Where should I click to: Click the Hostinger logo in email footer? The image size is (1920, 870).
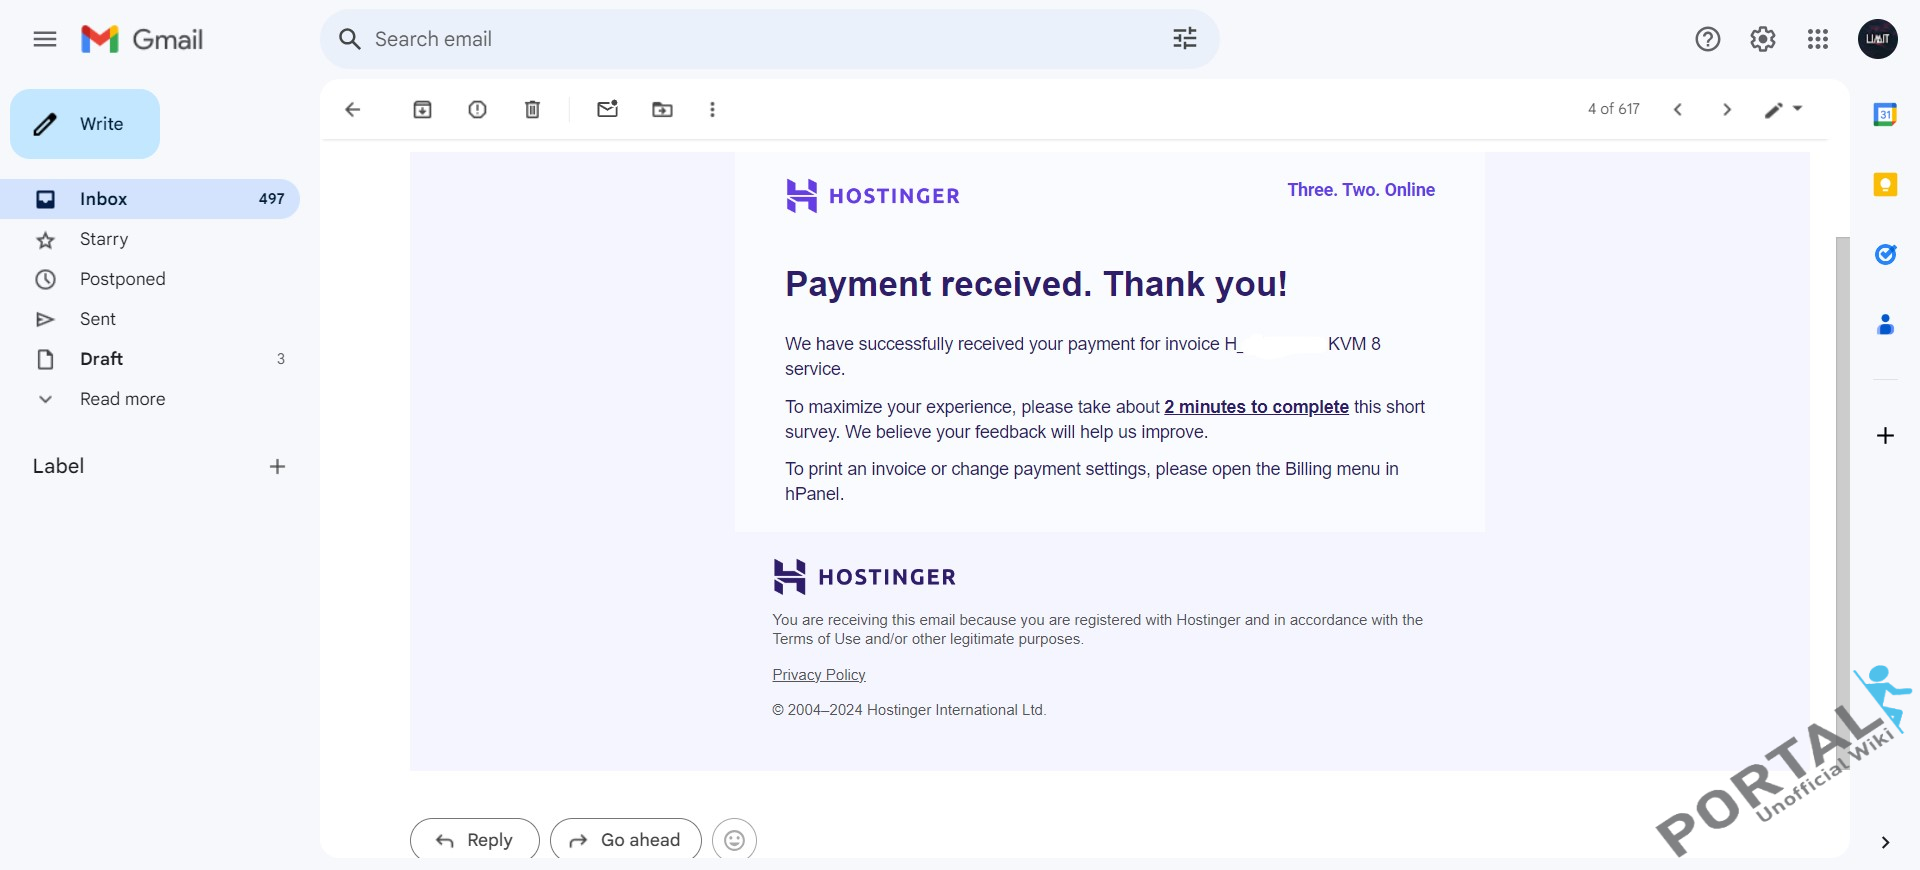865,577
